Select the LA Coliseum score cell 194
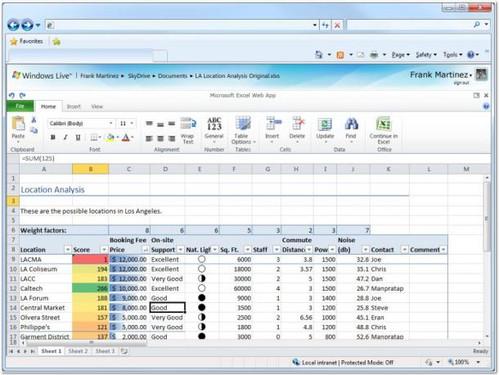This screenshot has width=499, height=375. tap(90, 269)
